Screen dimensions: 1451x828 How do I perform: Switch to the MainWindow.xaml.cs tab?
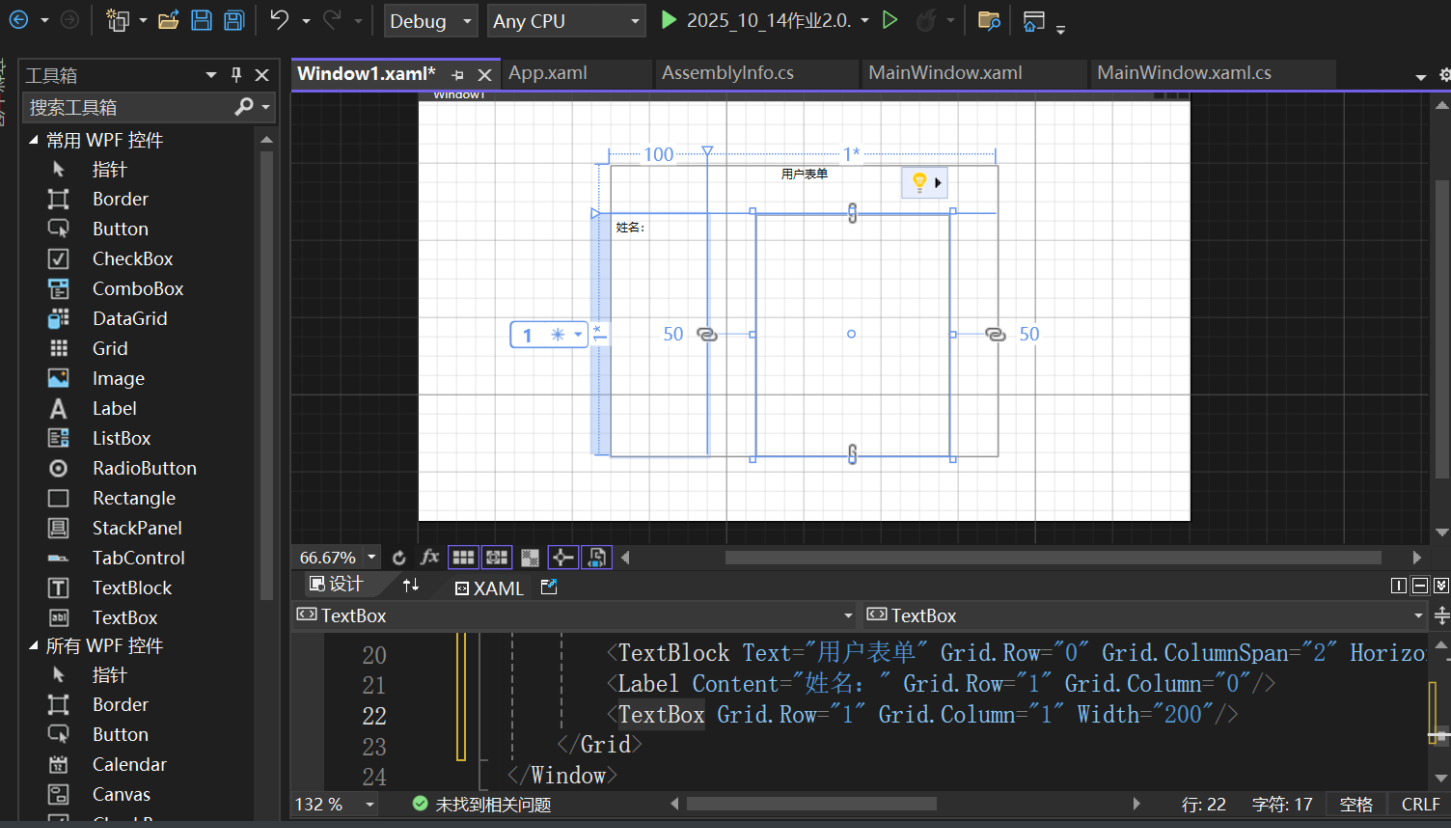[x=1184, y=73]
